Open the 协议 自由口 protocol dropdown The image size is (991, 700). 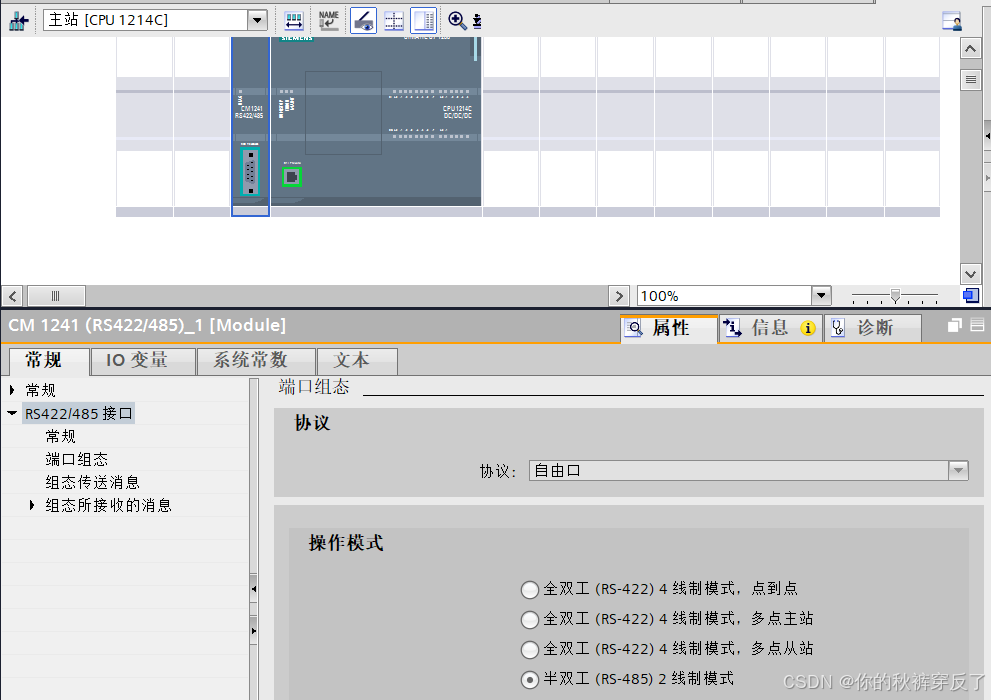pyautogui.click(x=958, y=471)
